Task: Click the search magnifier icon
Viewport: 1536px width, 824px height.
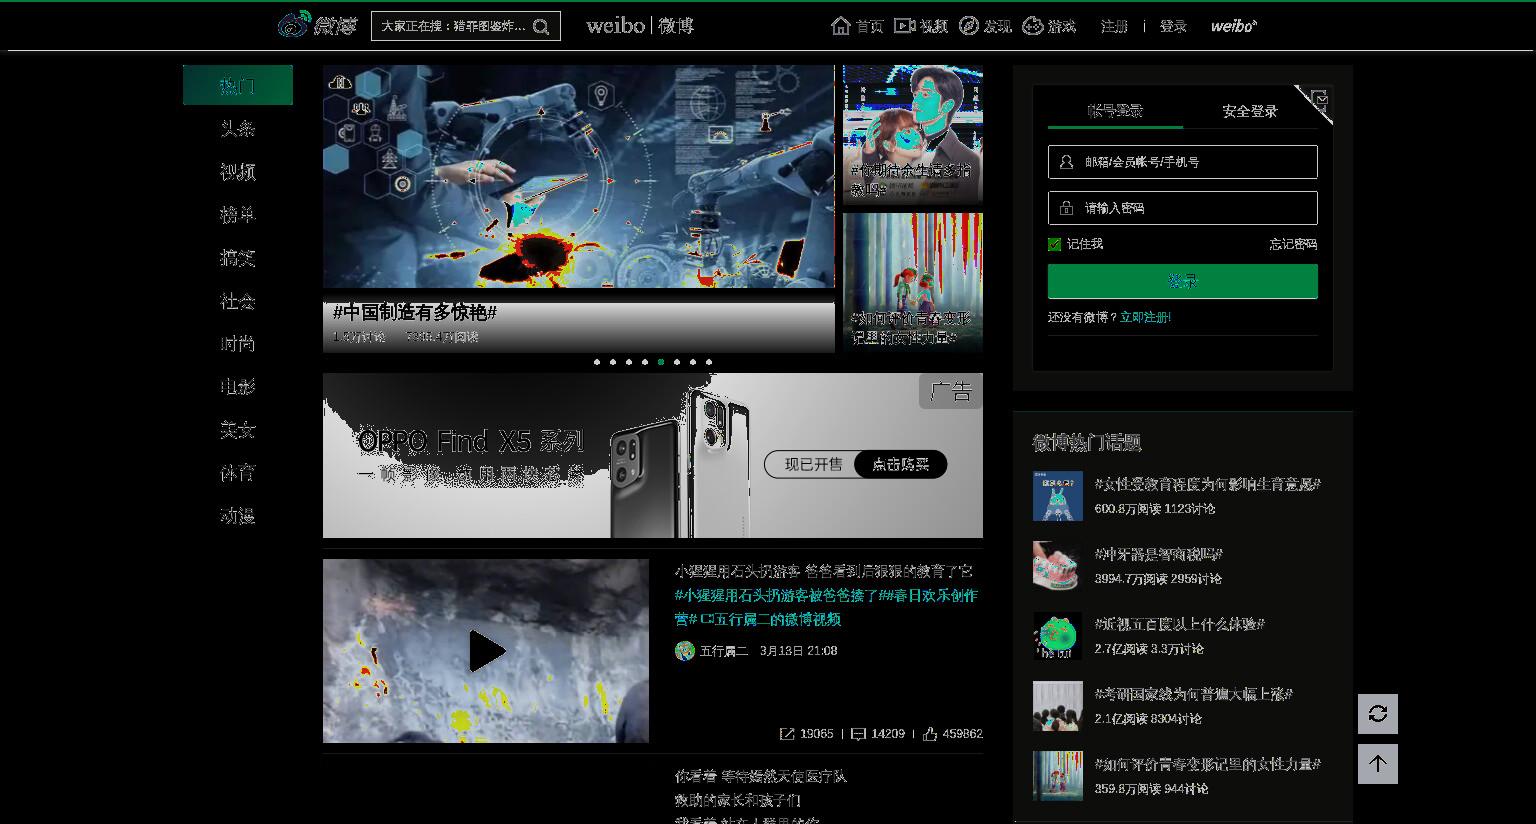Action: (541, 27)
